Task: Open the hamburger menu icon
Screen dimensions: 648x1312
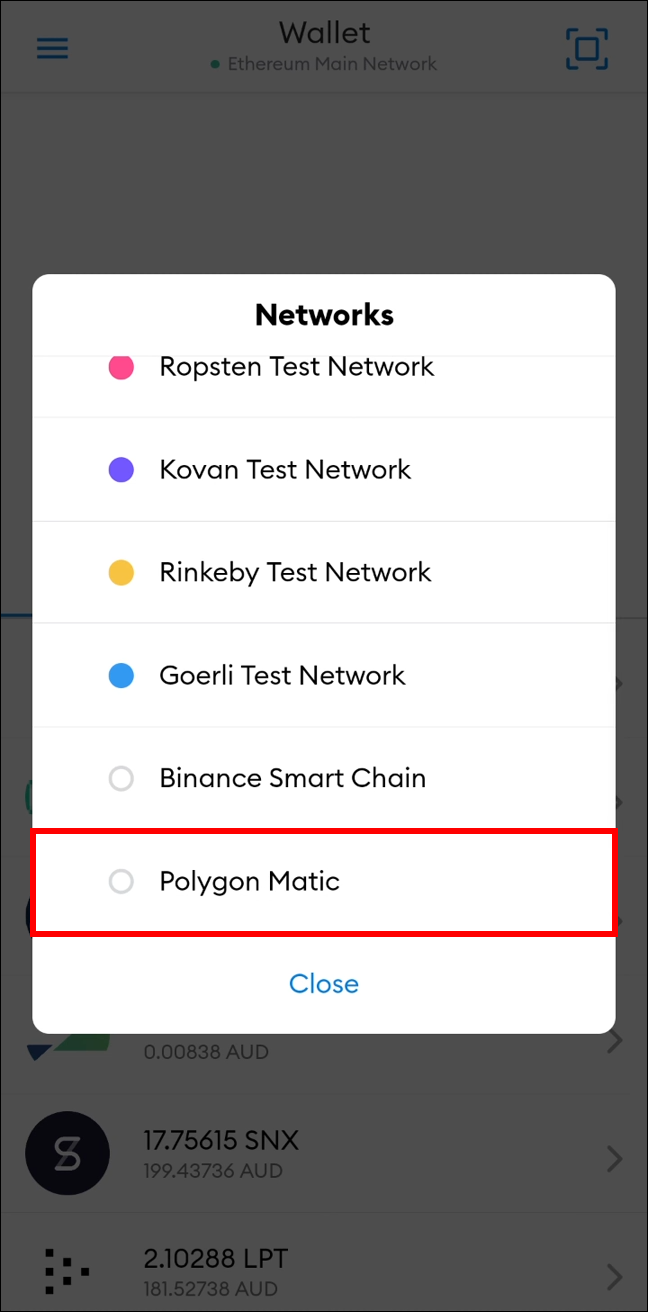Action: 52,48
